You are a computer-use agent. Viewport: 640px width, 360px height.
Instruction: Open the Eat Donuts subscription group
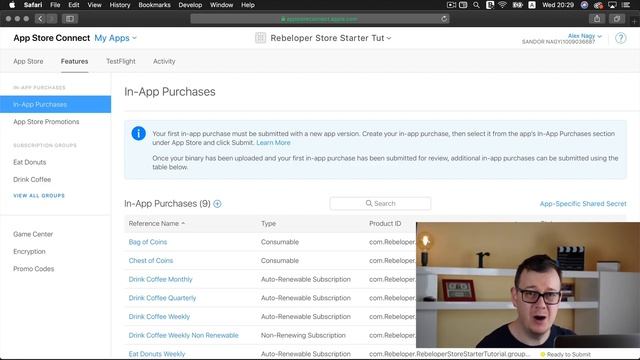pyautogui.click(x=29, y=162)
